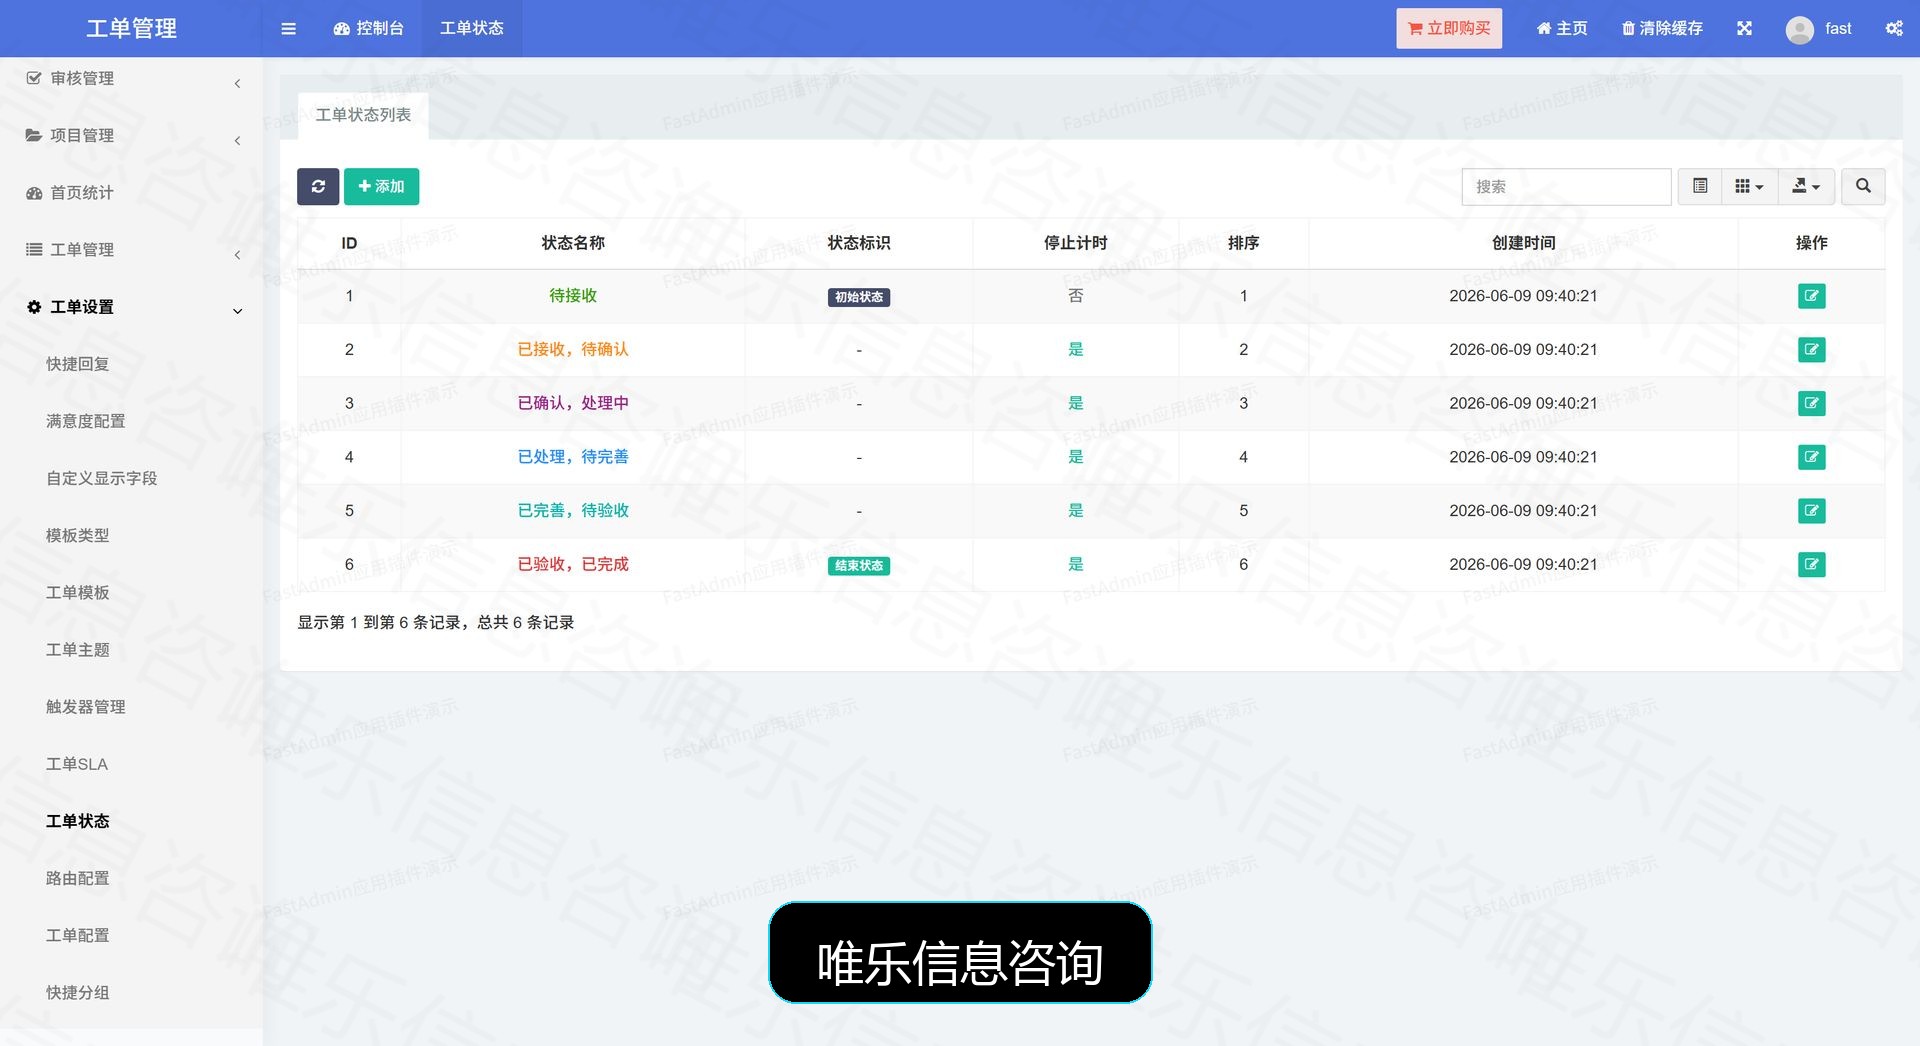
Task: Open the settings gears icon top right
Action: click(1894, 28)
